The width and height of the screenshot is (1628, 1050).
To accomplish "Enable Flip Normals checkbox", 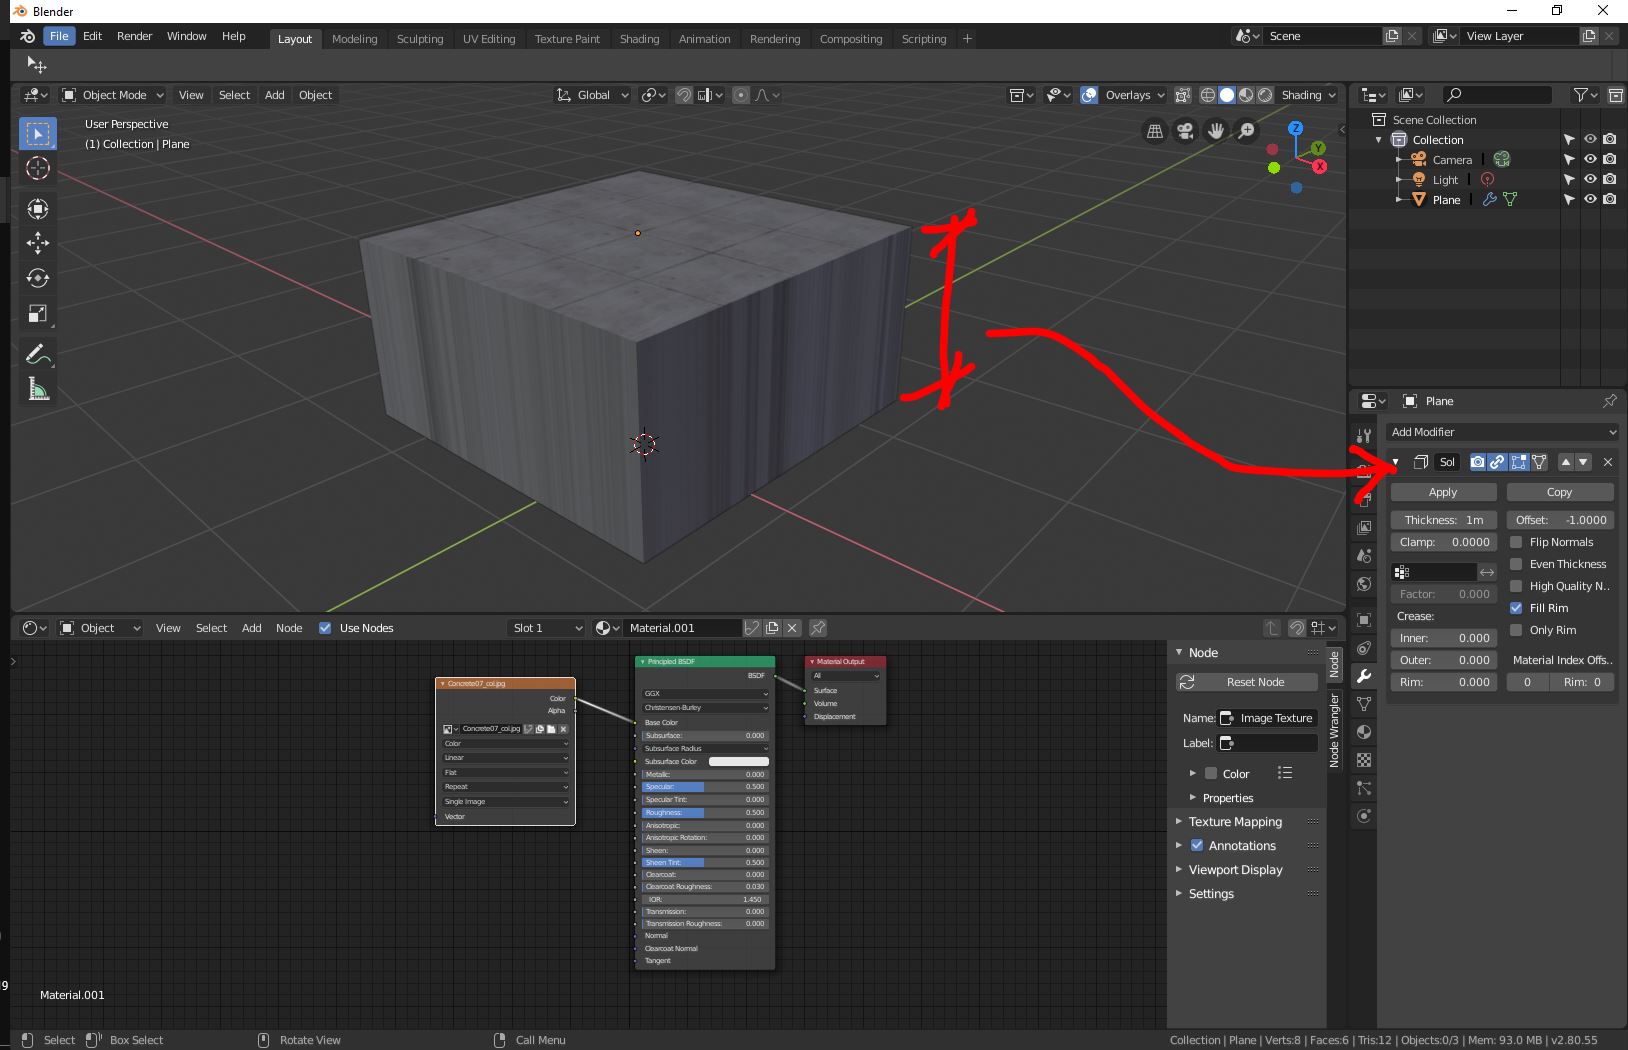I will click(x=1516, y=542).
